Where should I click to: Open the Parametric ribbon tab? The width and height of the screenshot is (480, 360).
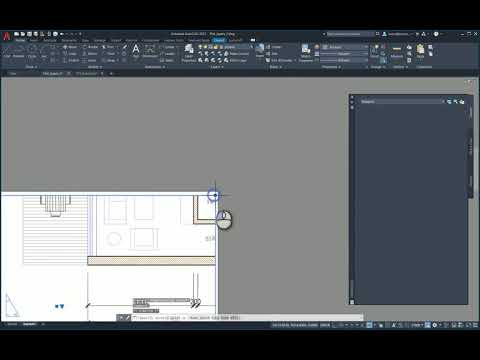(69, 40)
